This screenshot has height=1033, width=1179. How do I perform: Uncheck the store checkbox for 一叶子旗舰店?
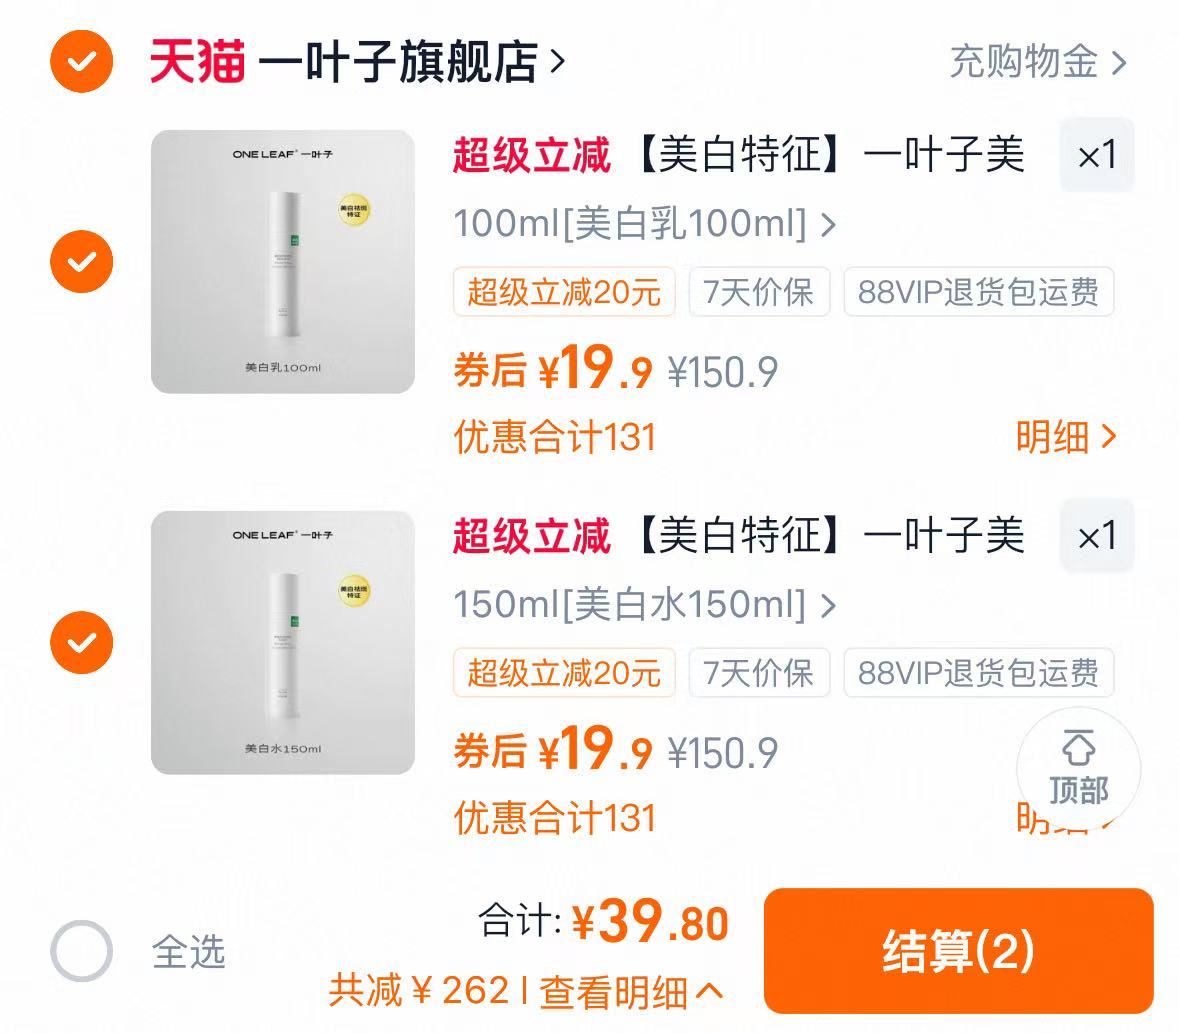[81, 62]
